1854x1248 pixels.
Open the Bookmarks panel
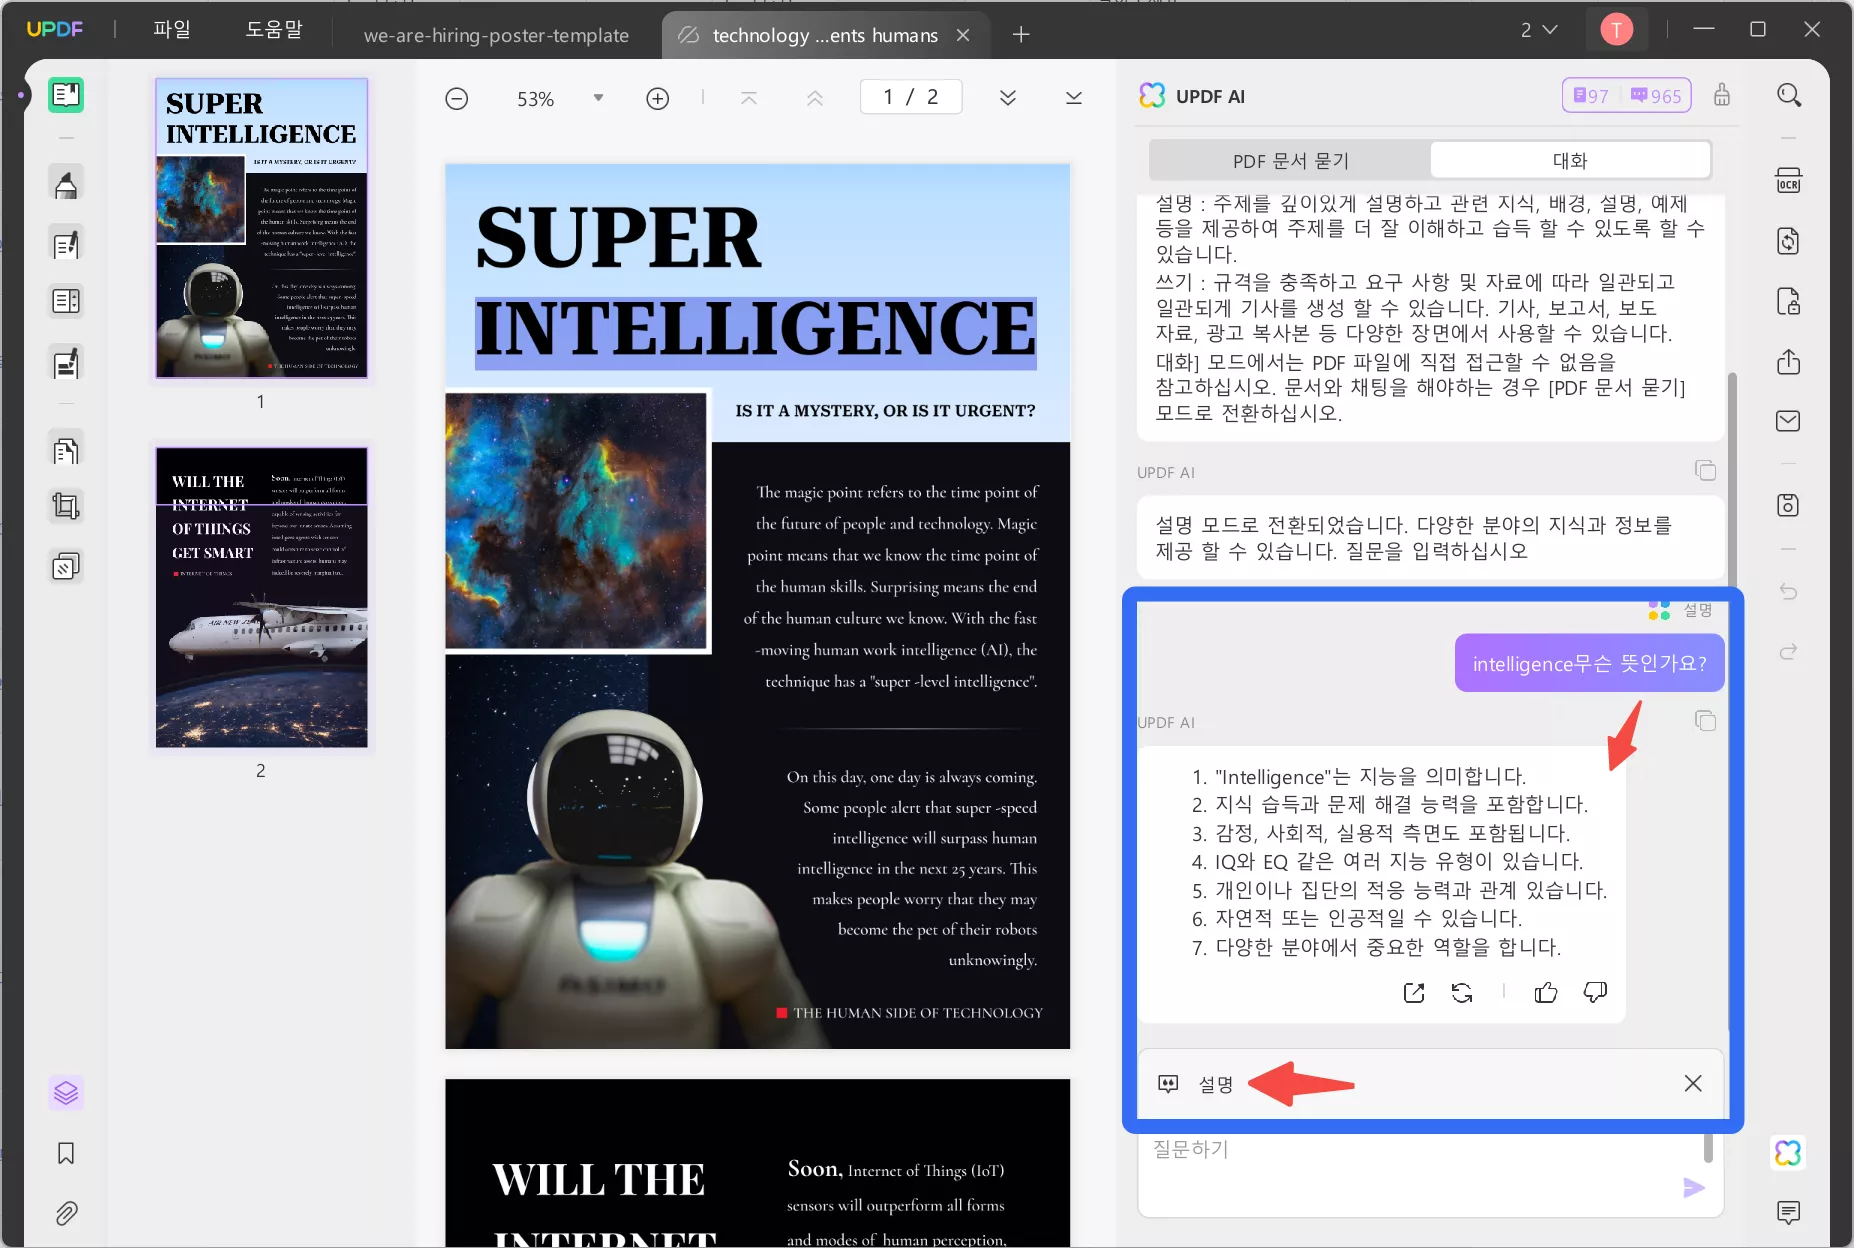pos(66,1153)
